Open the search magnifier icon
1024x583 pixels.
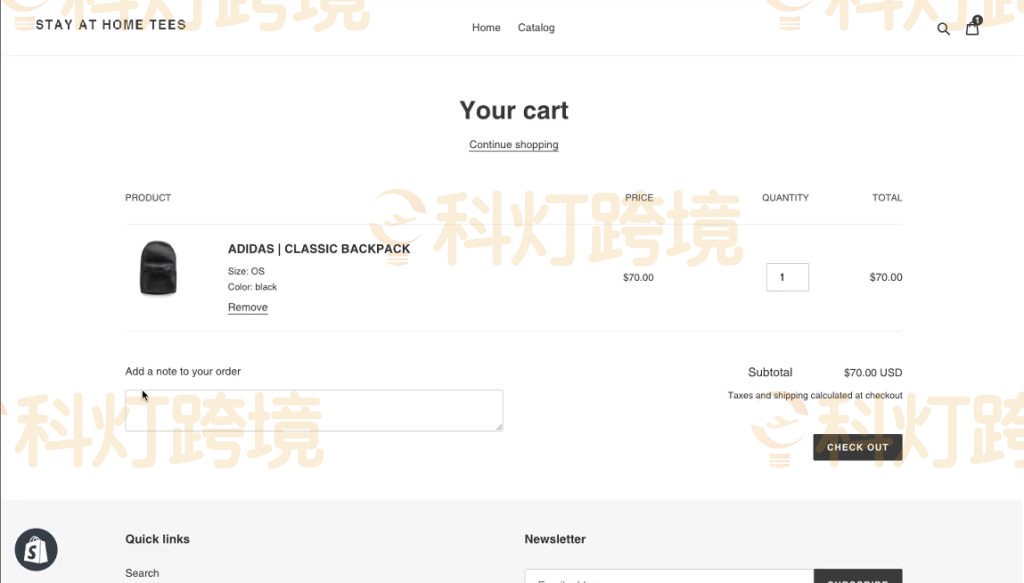[943, 29]
